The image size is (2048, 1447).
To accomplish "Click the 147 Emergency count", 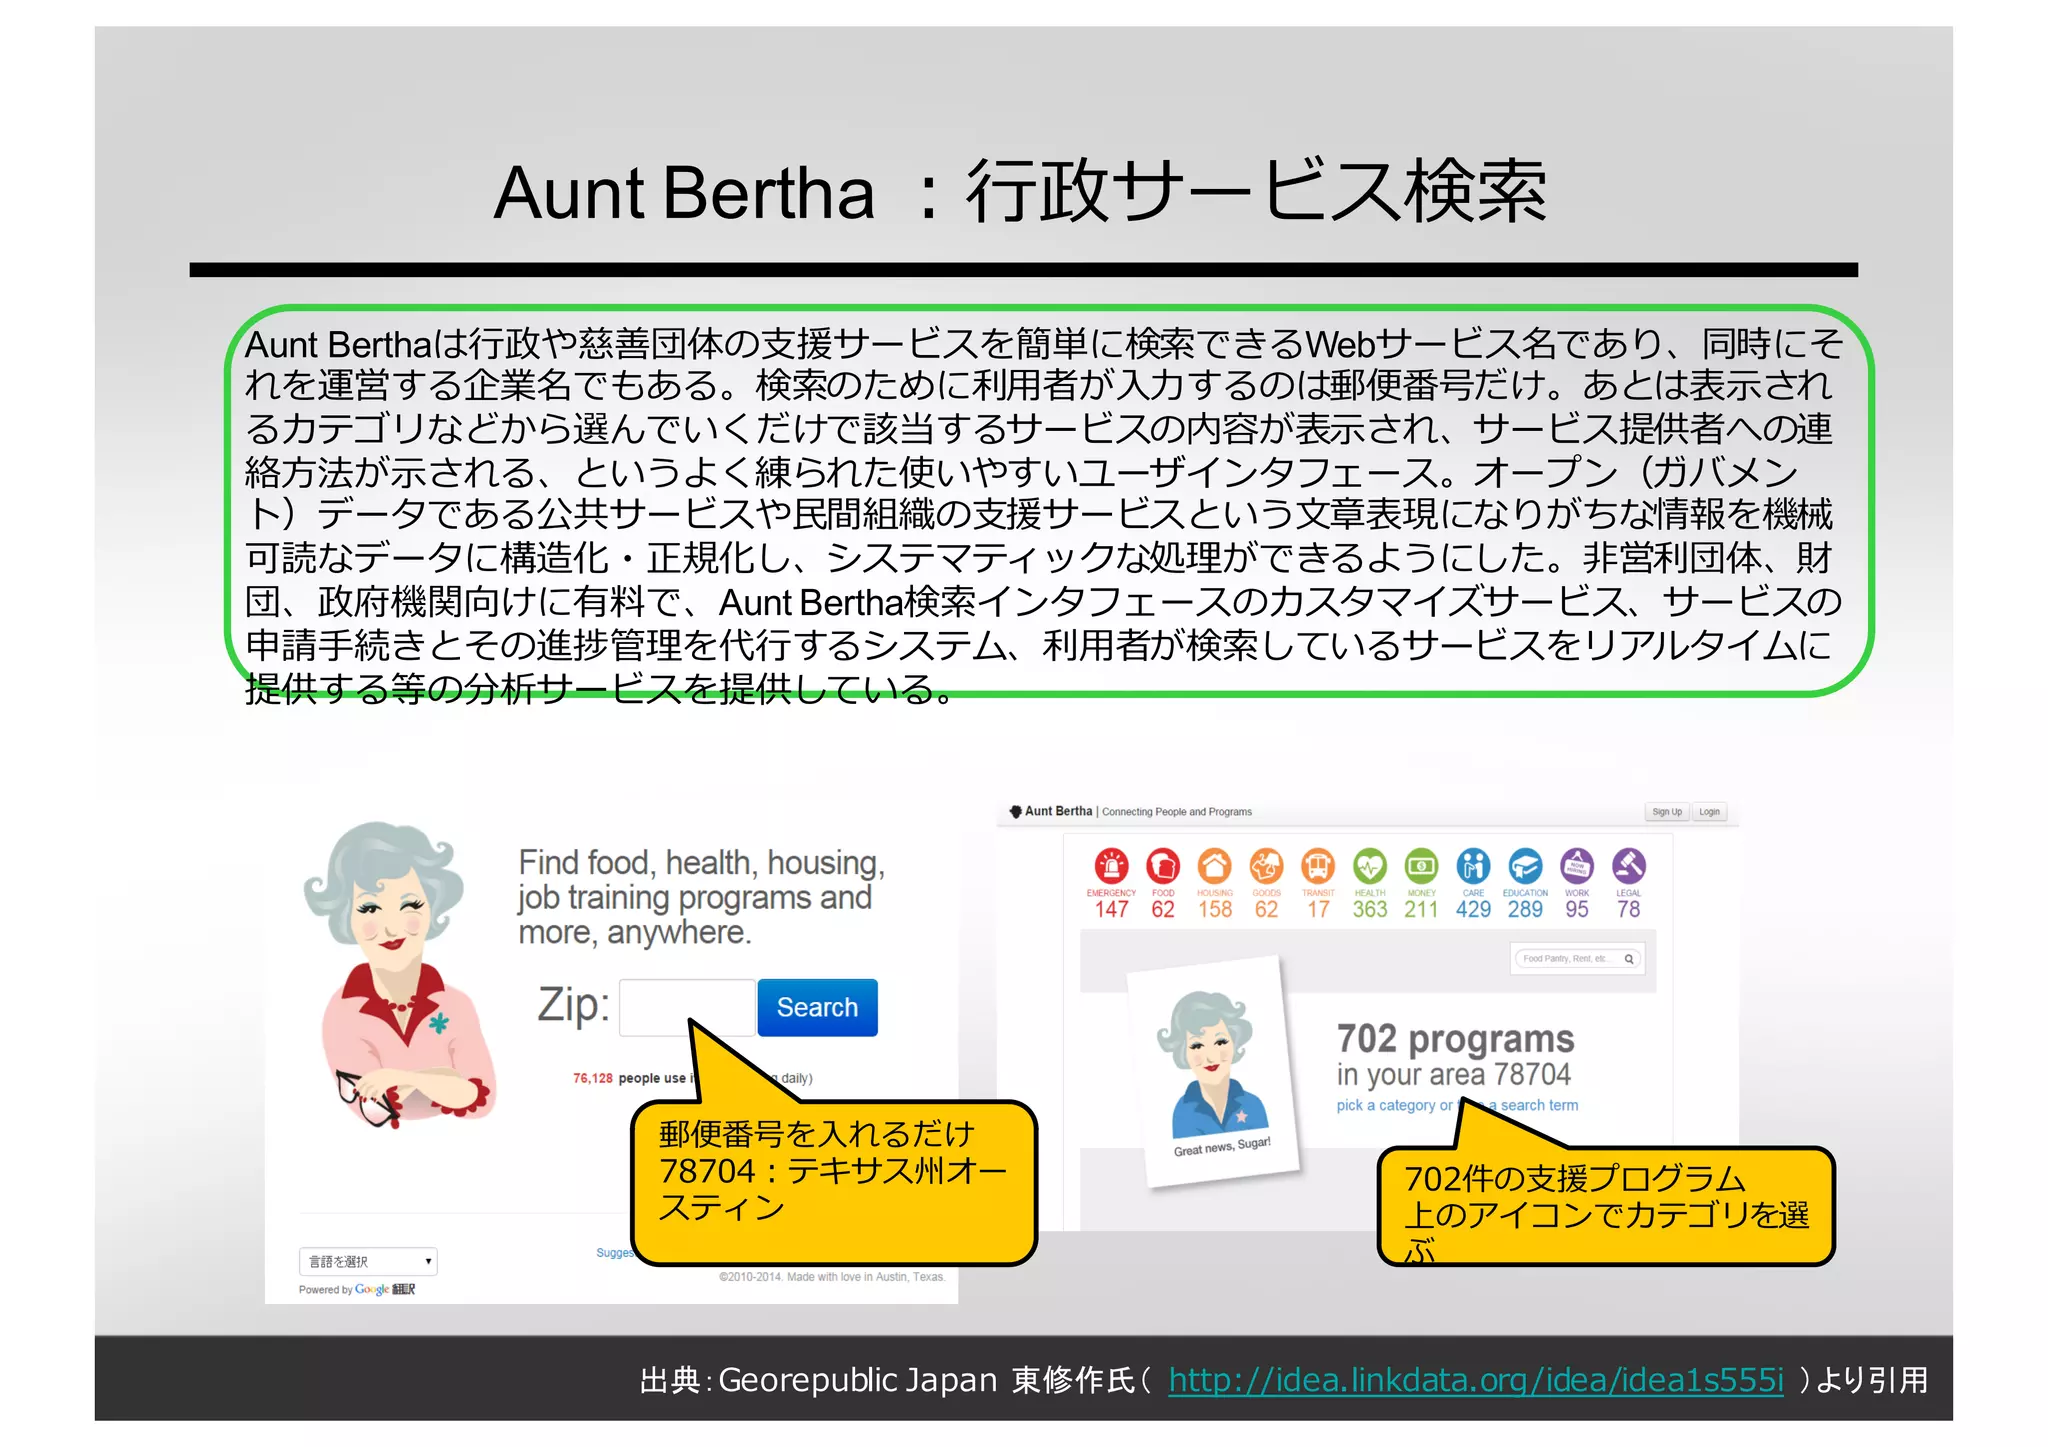I will tap(1111, 909).
